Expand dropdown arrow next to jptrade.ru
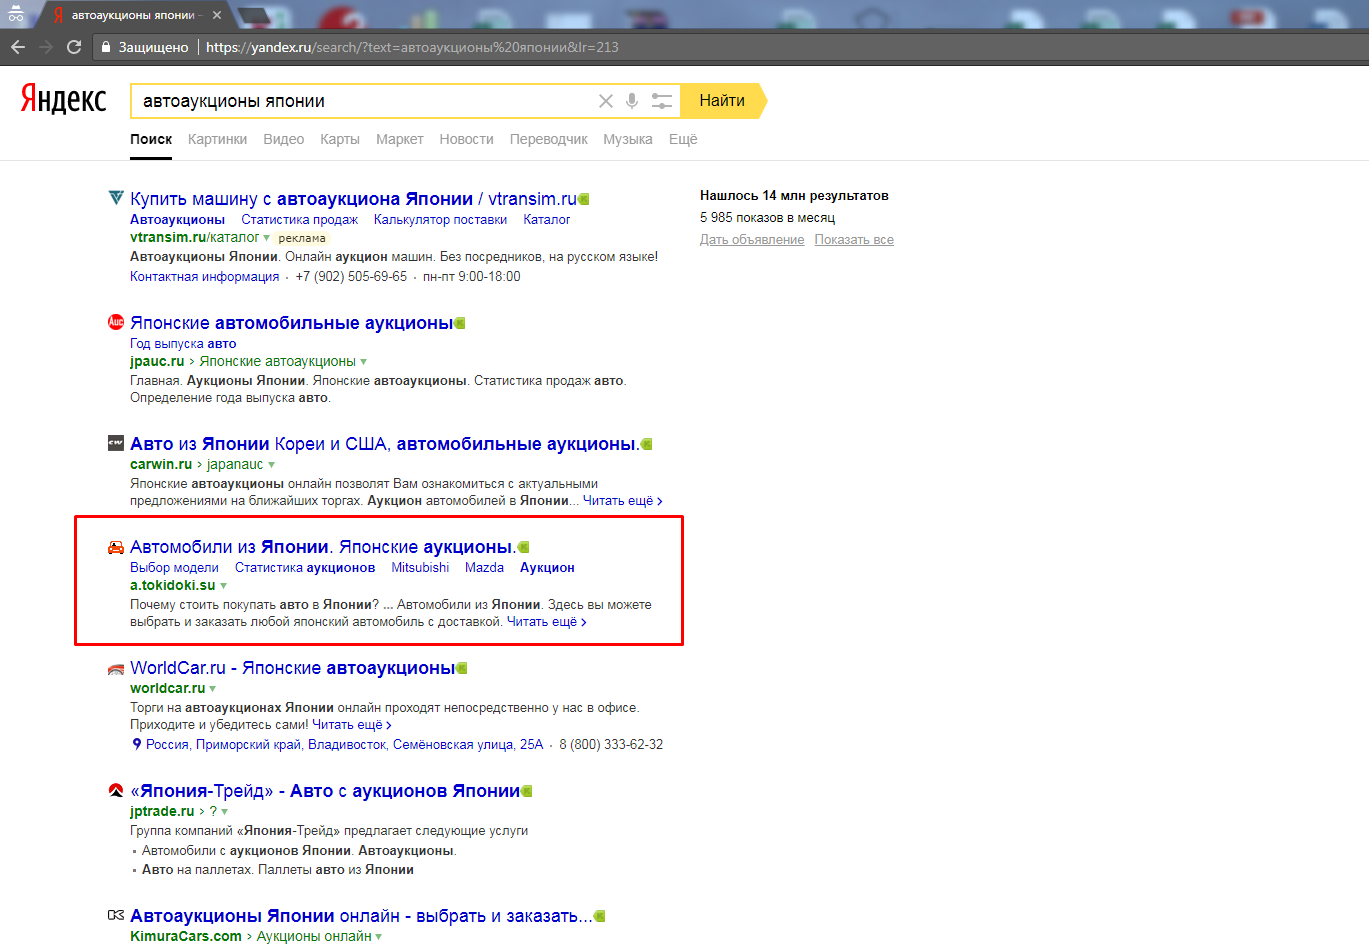Viewport: 1369px width, 950px height. point(225,812)
